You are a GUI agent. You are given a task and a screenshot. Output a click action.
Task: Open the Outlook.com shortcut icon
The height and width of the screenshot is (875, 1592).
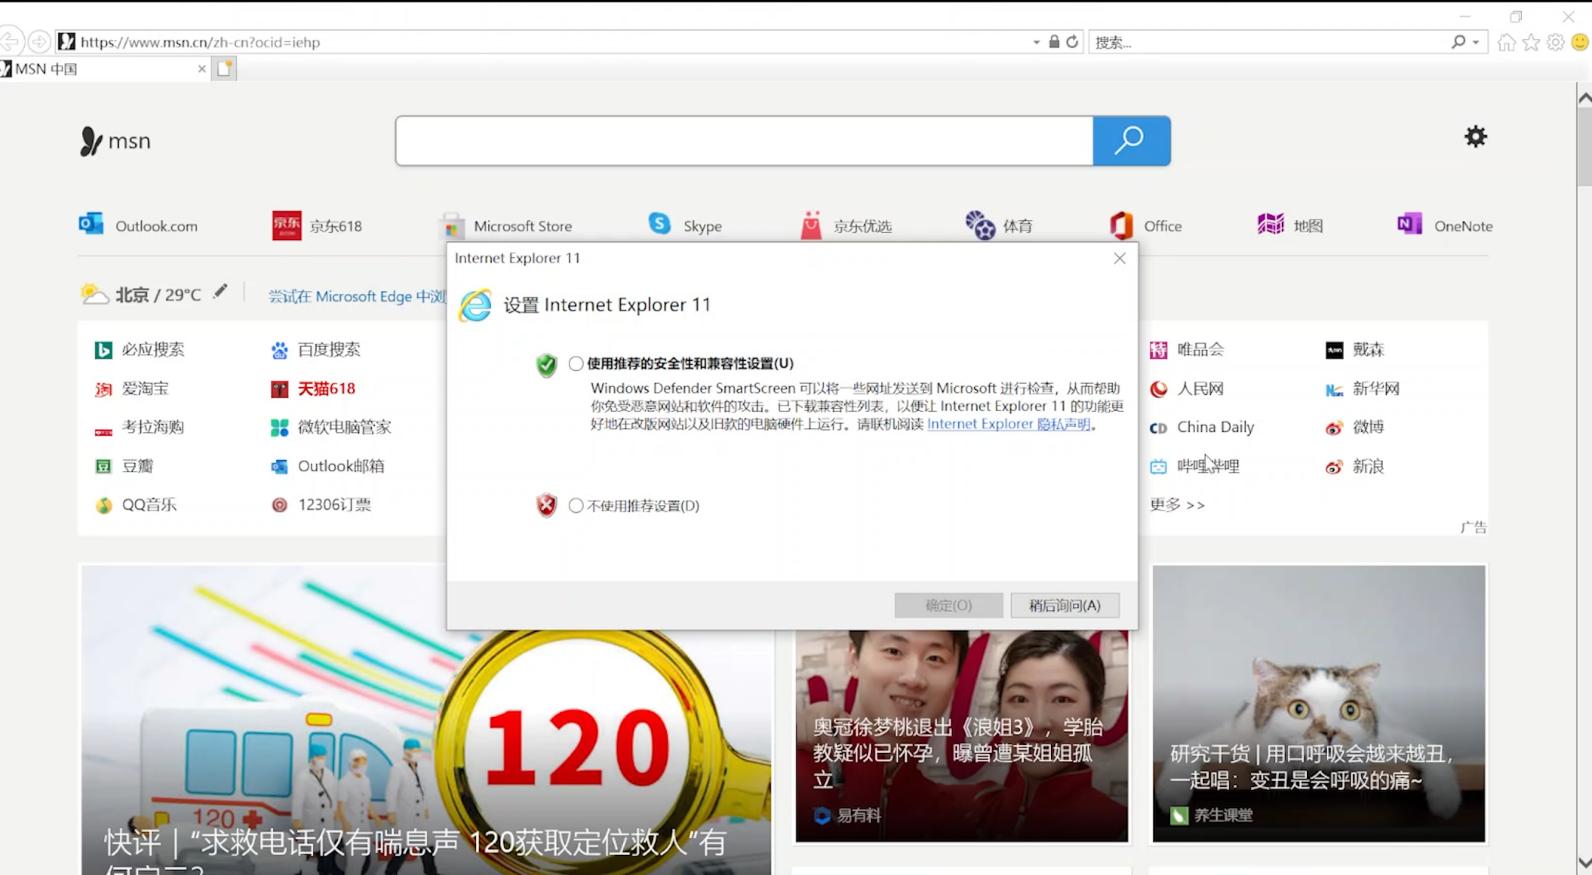[91, 224]
